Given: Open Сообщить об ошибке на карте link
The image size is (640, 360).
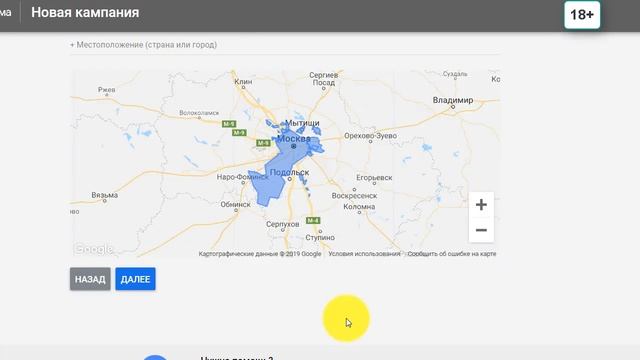Looking at the screenshot, I should [x=452, y=254].
